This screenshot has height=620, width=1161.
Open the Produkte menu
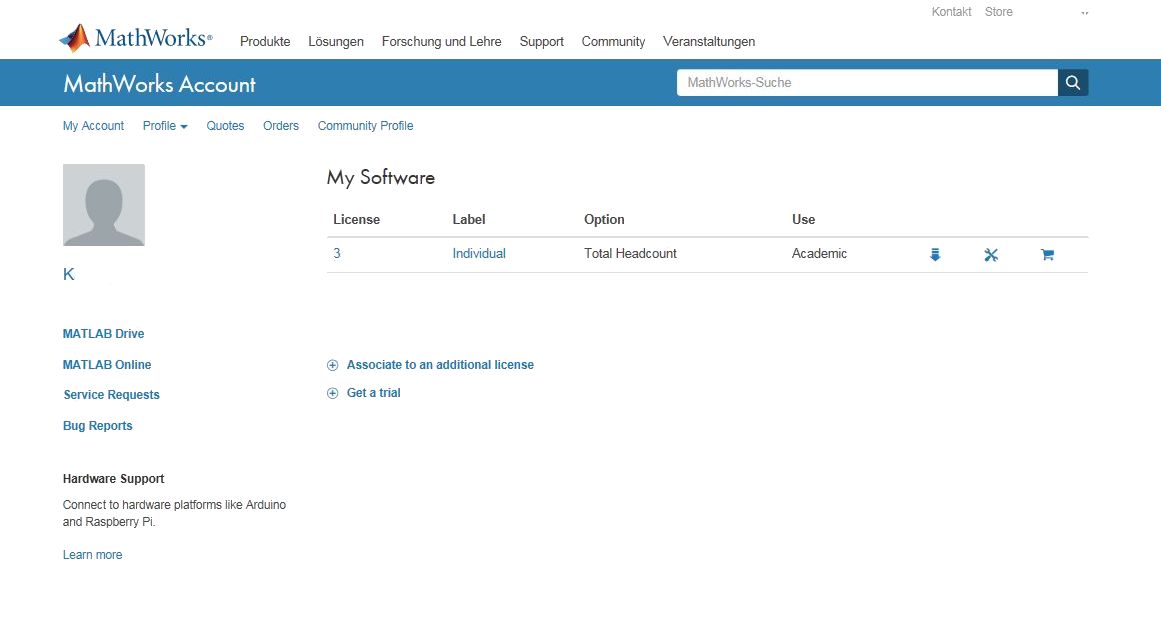(x=265, y=42)
